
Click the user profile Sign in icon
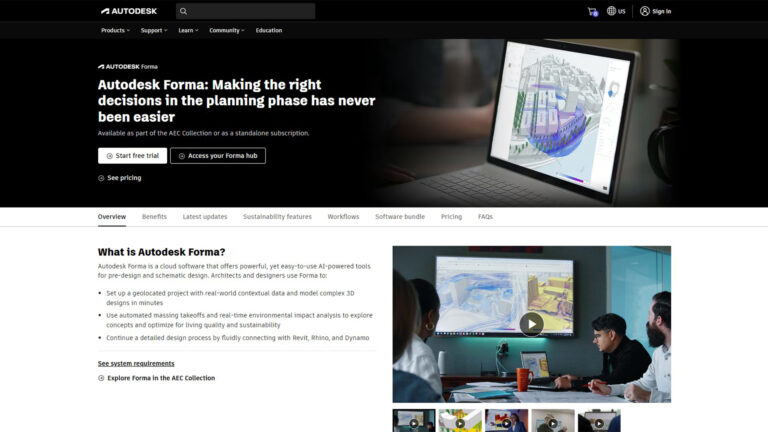click(x=645, y=11)
